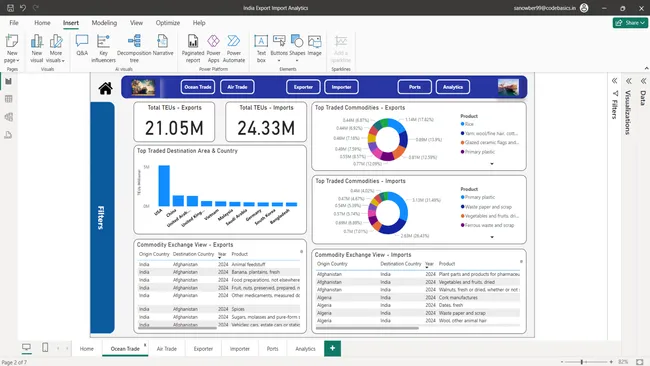This screenshot has height=366, width=650.
Task: Open the blue Filters side panel
Action: pyautogui.click(x=102, y=218)
